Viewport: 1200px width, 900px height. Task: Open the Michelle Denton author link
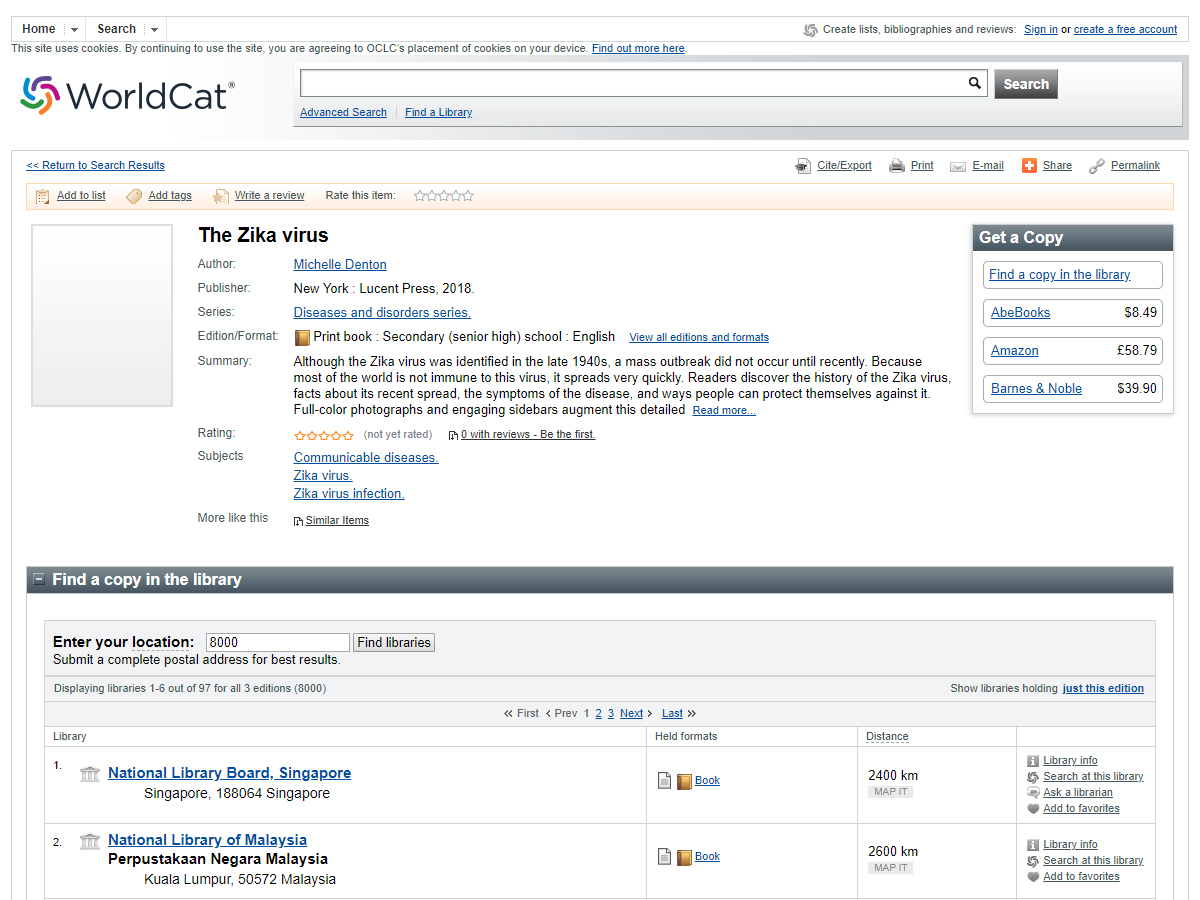point(340,264)
